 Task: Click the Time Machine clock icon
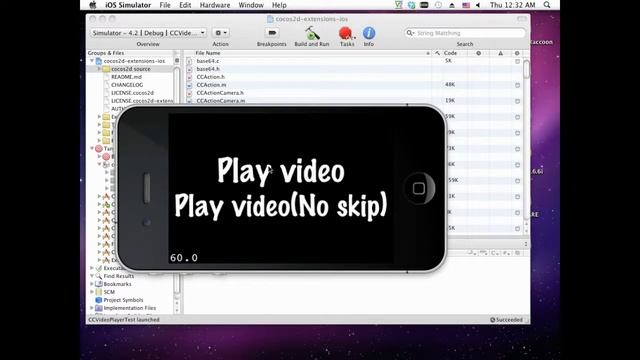coord(438,5)
